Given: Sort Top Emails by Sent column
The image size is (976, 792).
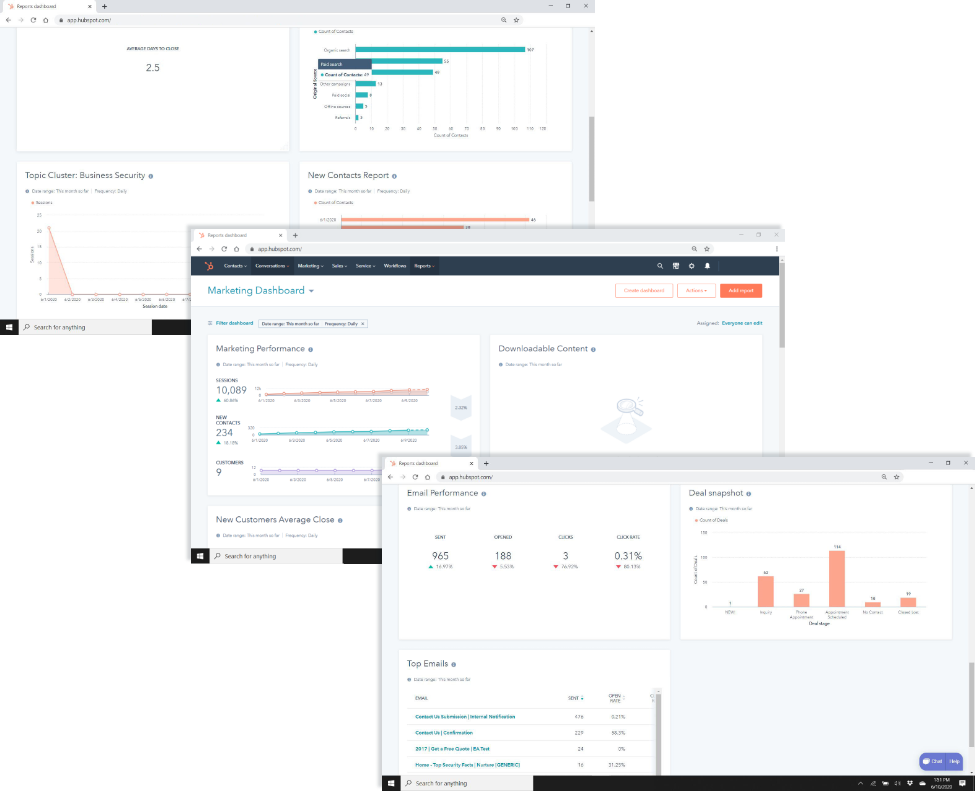Looking at the screenshot, I should [576, 698].
